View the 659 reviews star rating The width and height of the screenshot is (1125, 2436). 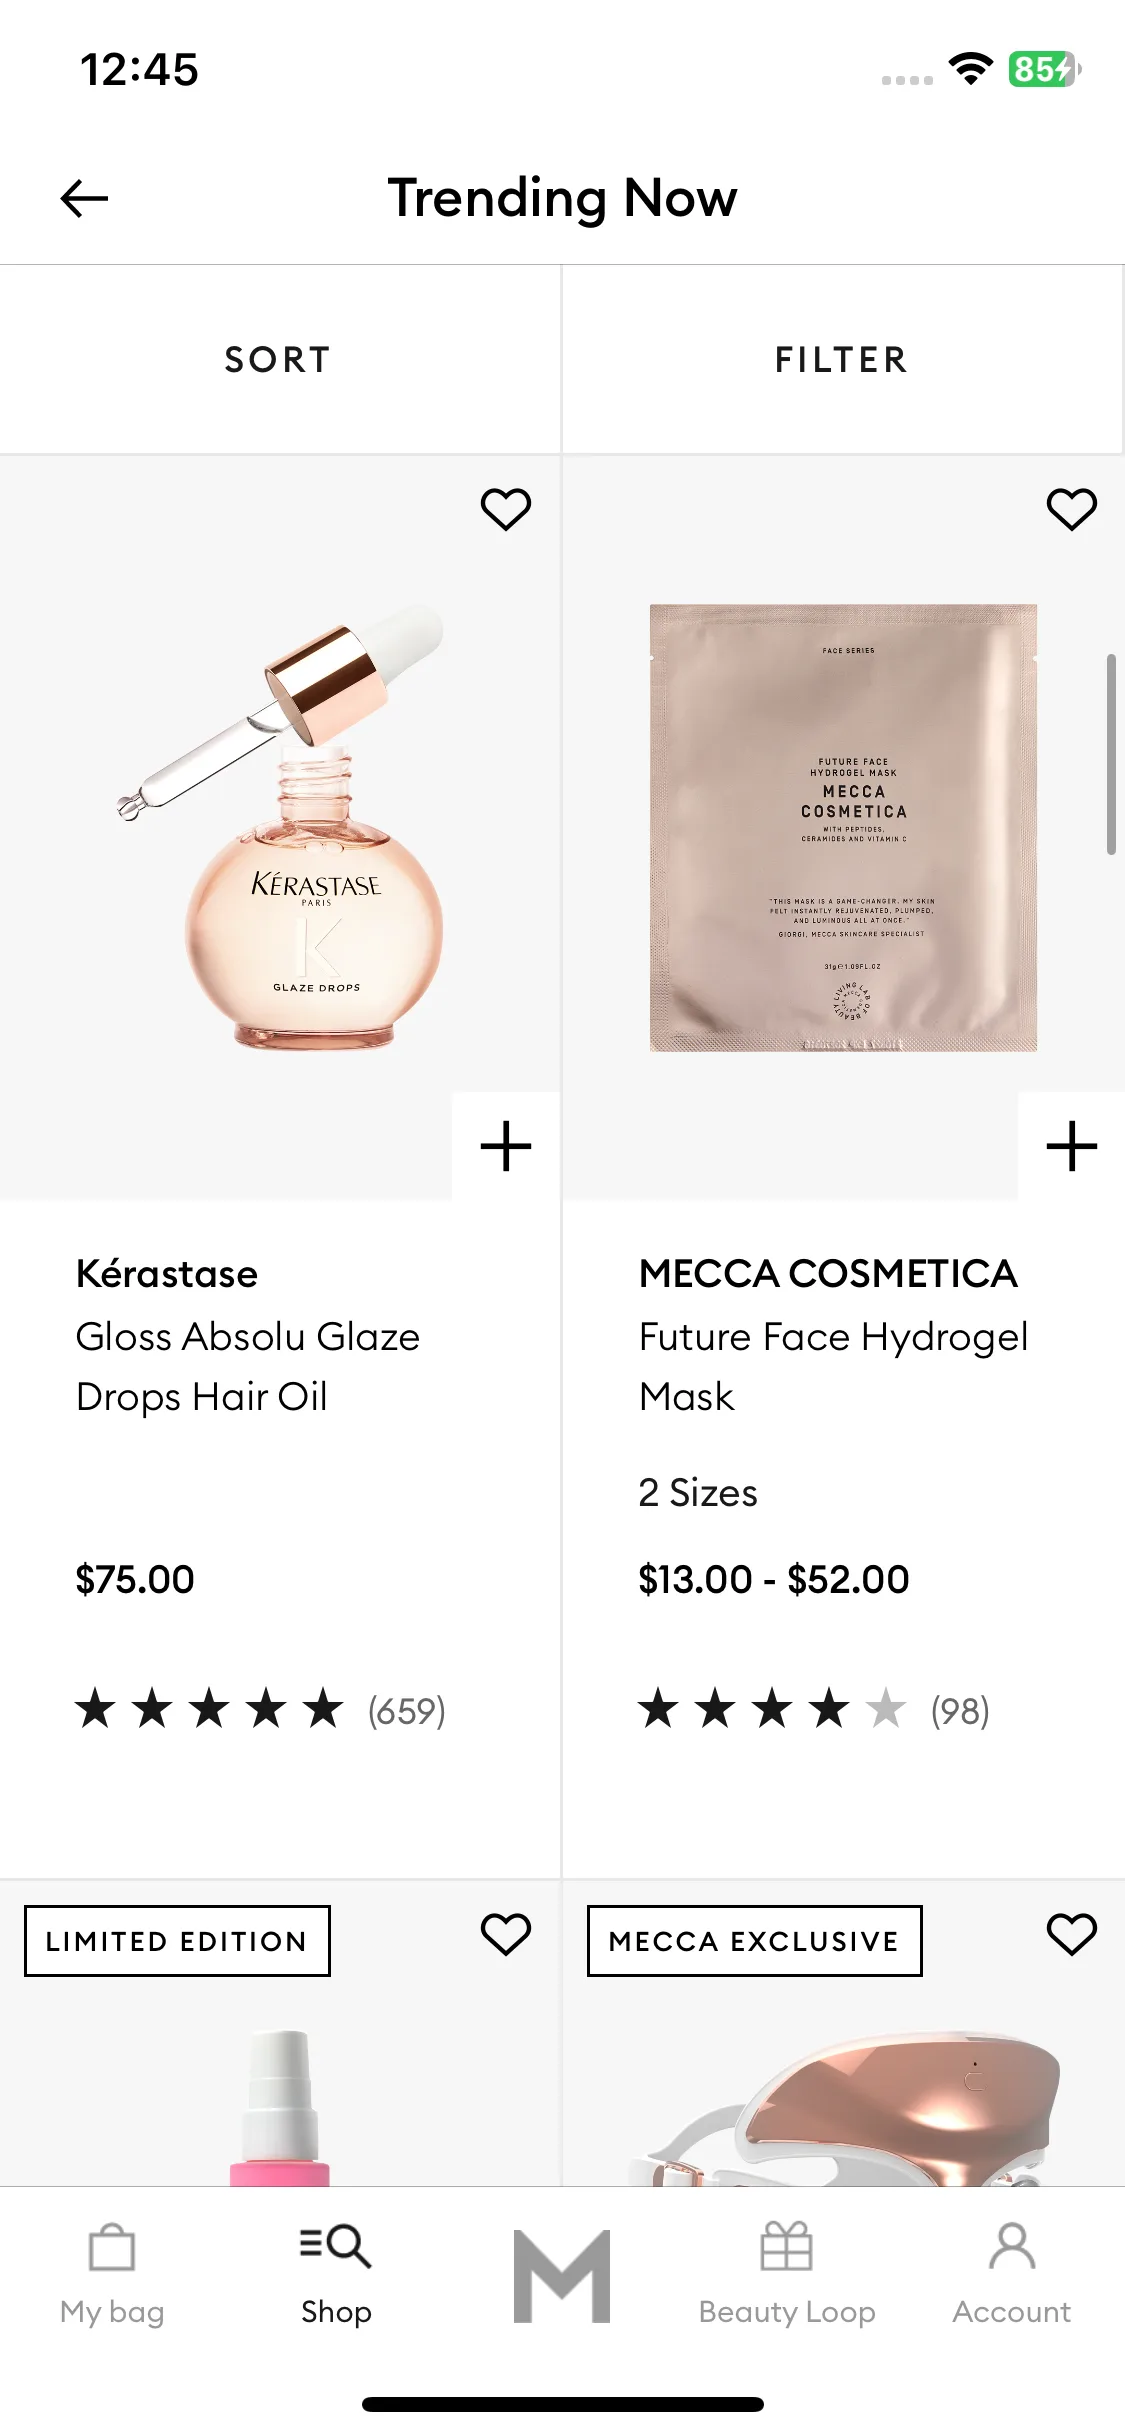point(260,1710)
